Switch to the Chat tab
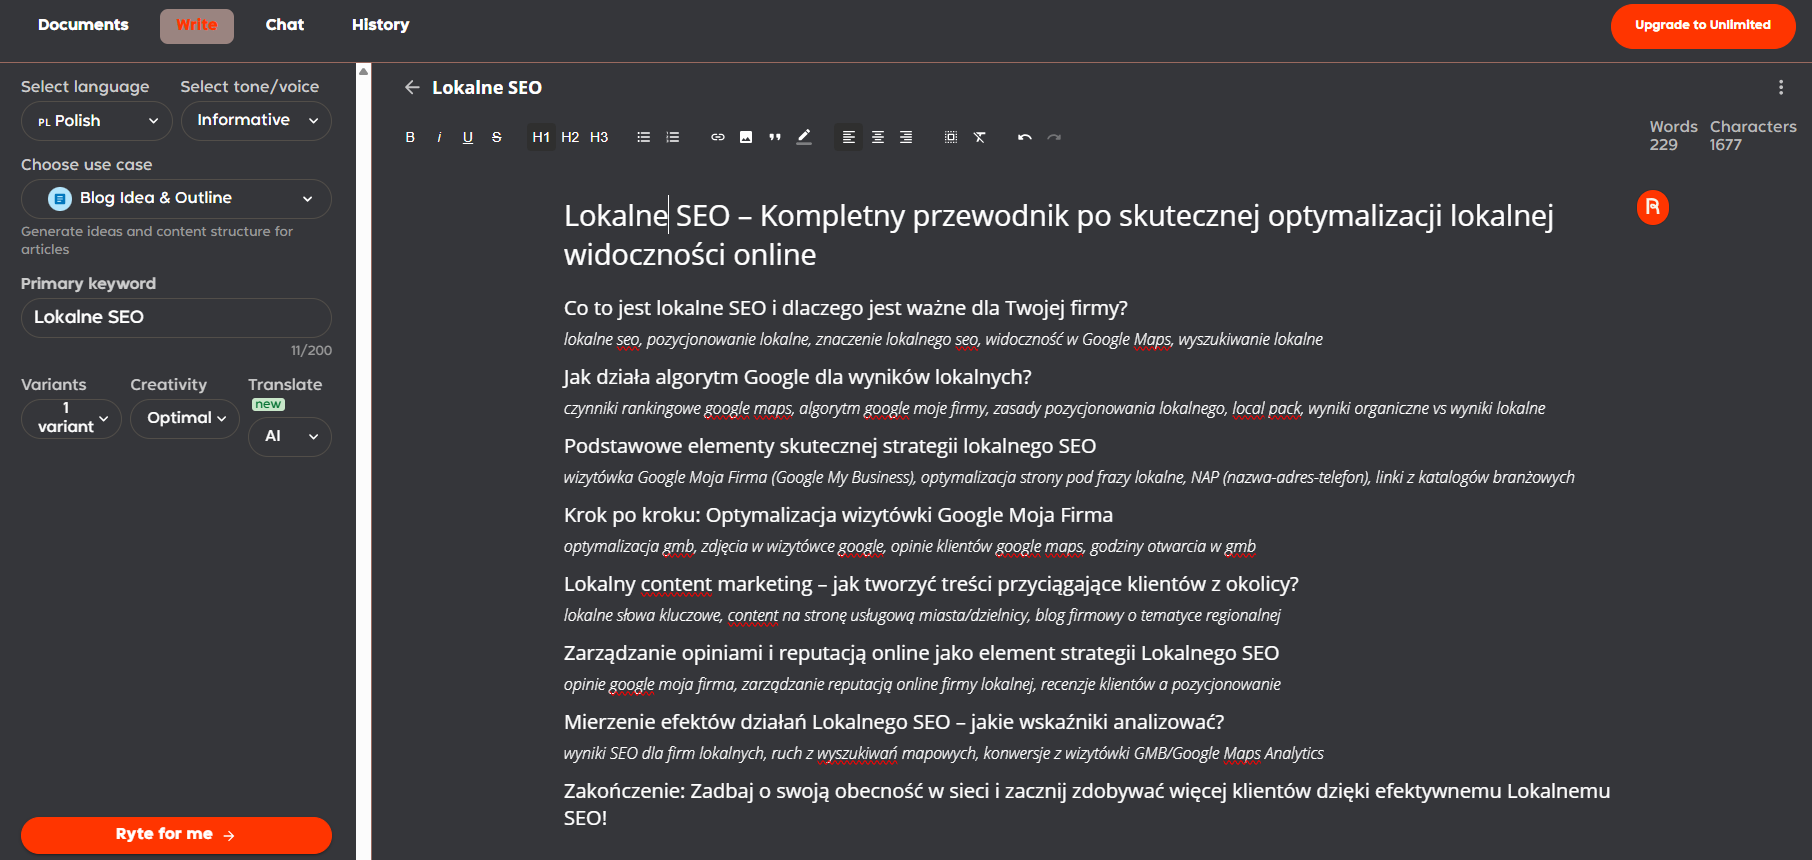 (285, 25)
